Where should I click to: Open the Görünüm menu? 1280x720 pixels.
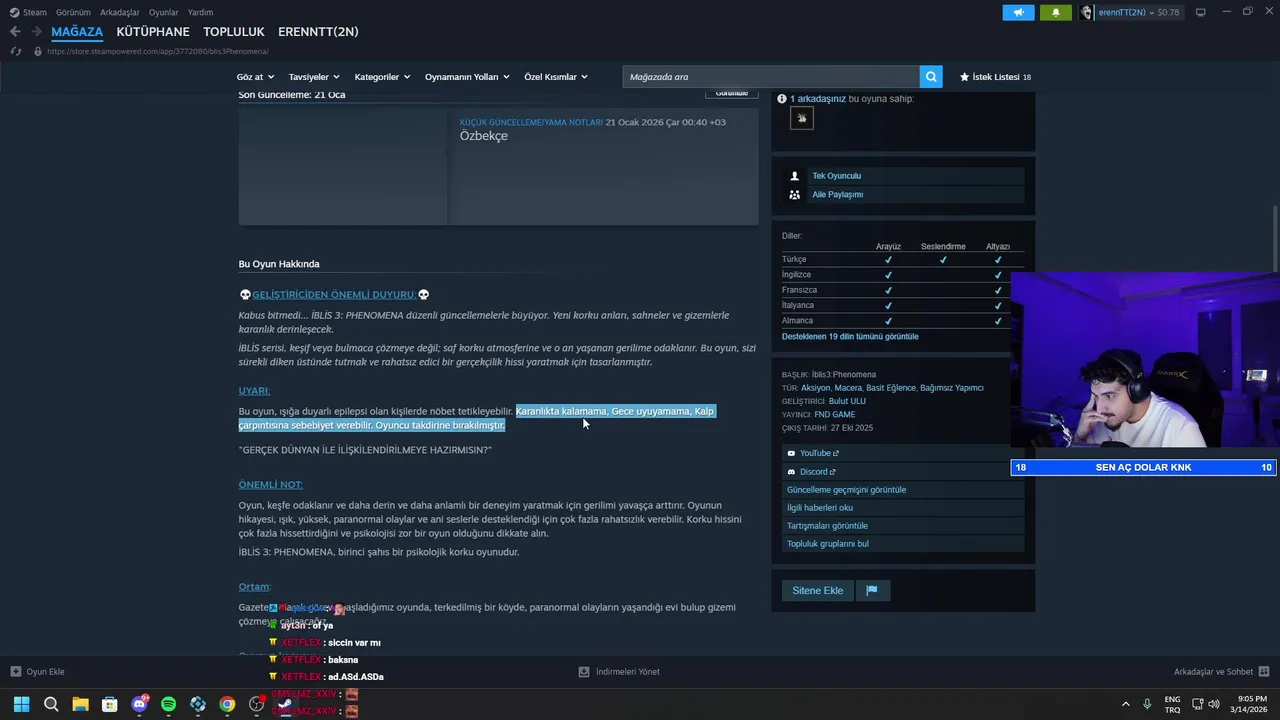click(73, 13)
